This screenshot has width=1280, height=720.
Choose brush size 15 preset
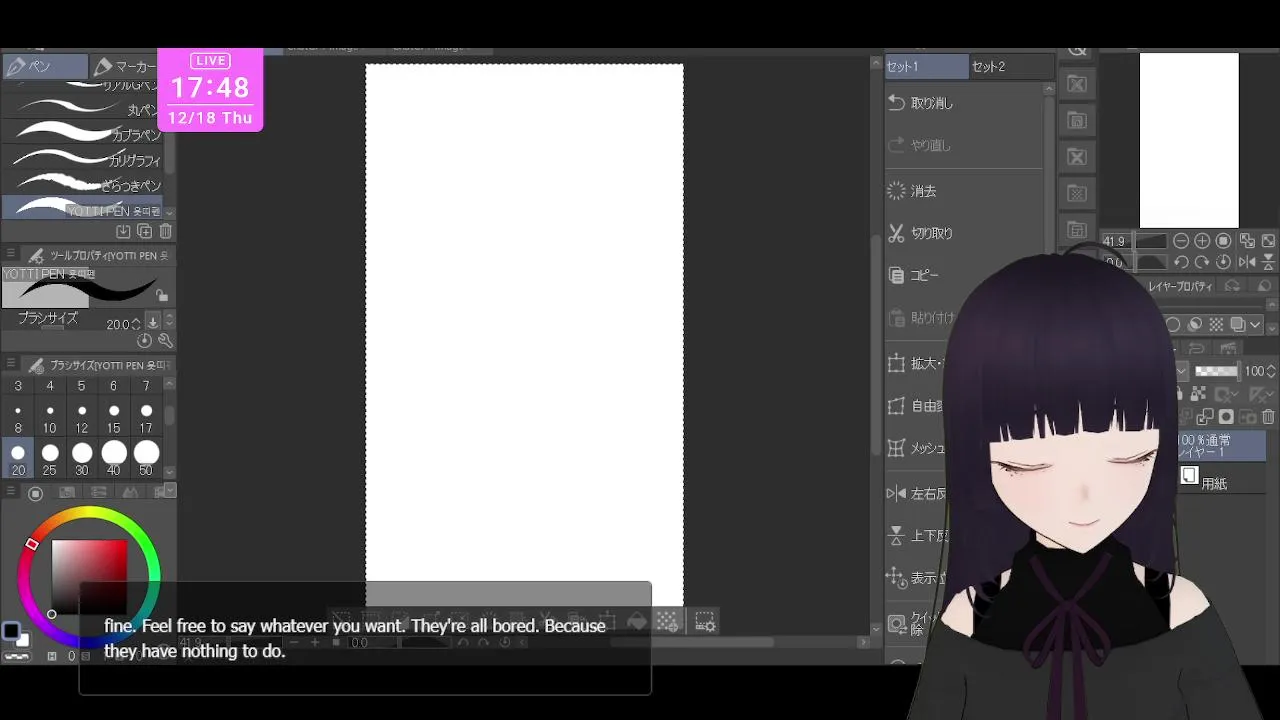click(x=114, y=418)
